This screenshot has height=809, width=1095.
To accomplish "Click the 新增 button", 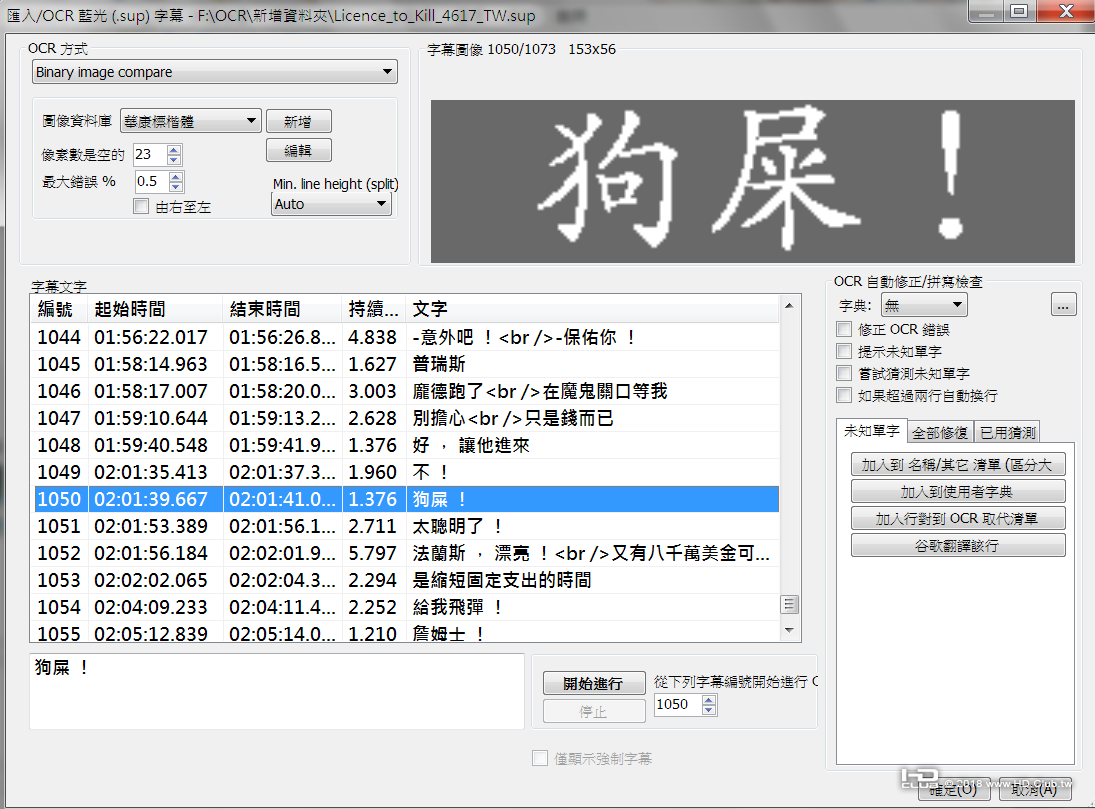I will [x=298, y=122].
